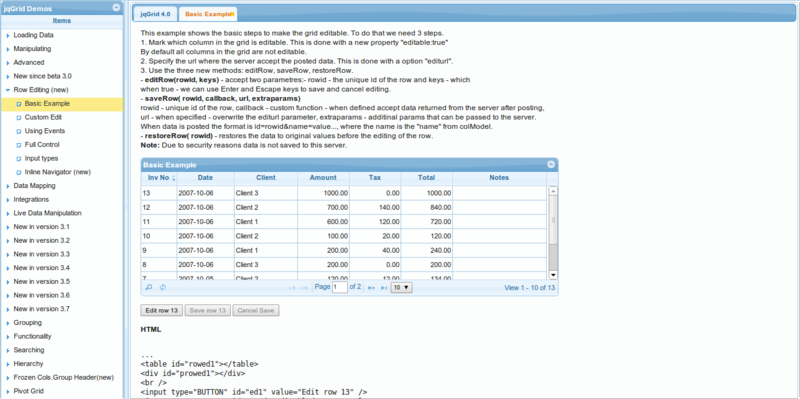Expand the Advanced tree node
Image resolution: width=800 pixels, height=399 pixels.
click(8, 63)
